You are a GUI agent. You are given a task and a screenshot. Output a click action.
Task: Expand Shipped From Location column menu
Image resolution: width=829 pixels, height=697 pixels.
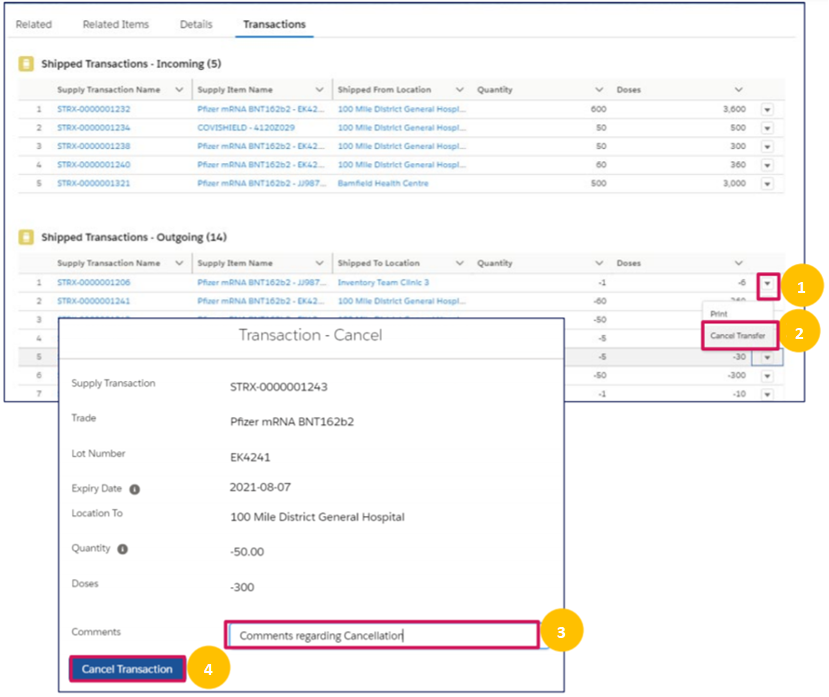tap(459, 89)
